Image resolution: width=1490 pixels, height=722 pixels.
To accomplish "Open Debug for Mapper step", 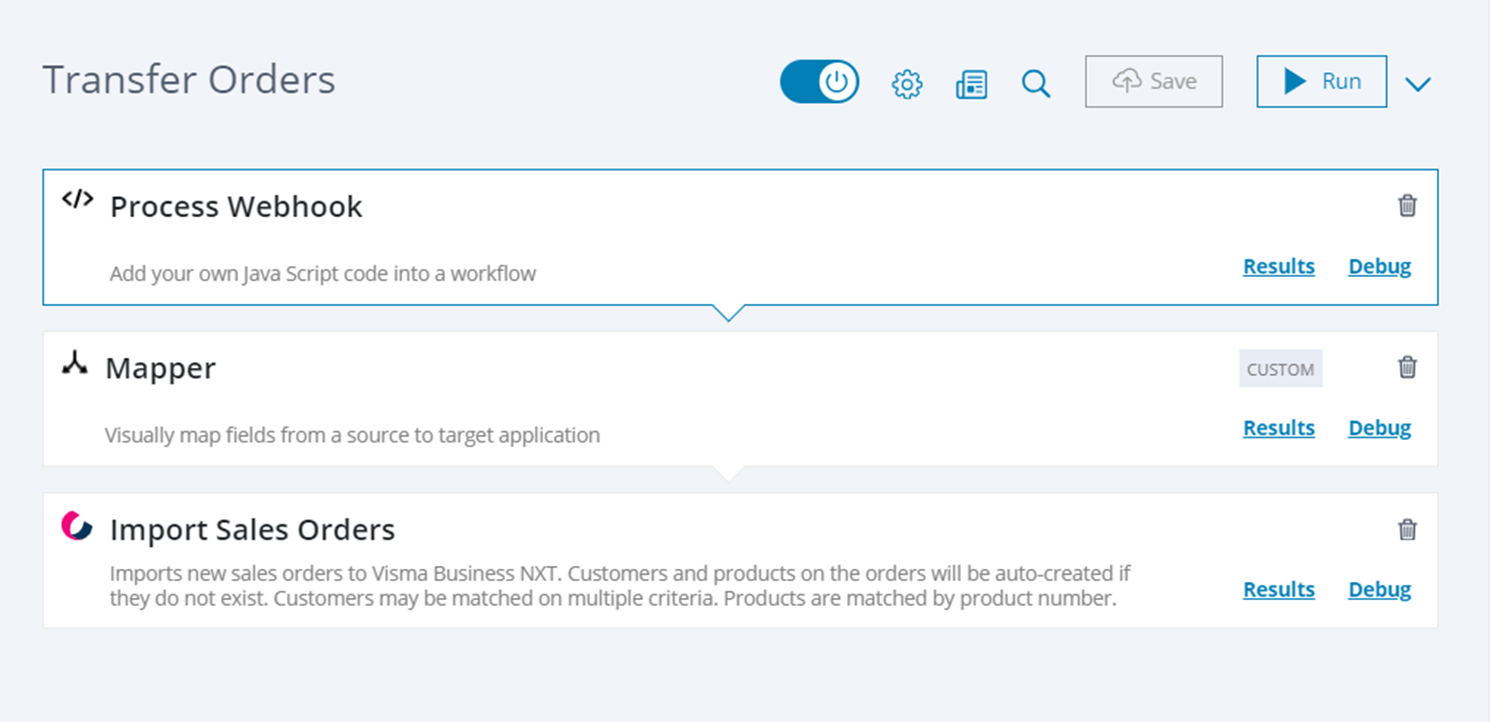I will (x=1380, y=428).
